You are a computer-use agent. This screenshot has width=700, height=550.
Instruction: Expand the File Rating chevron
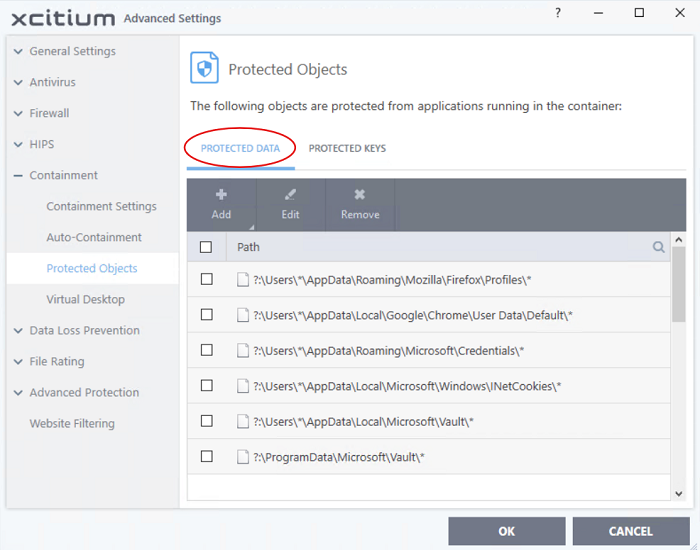18,362
